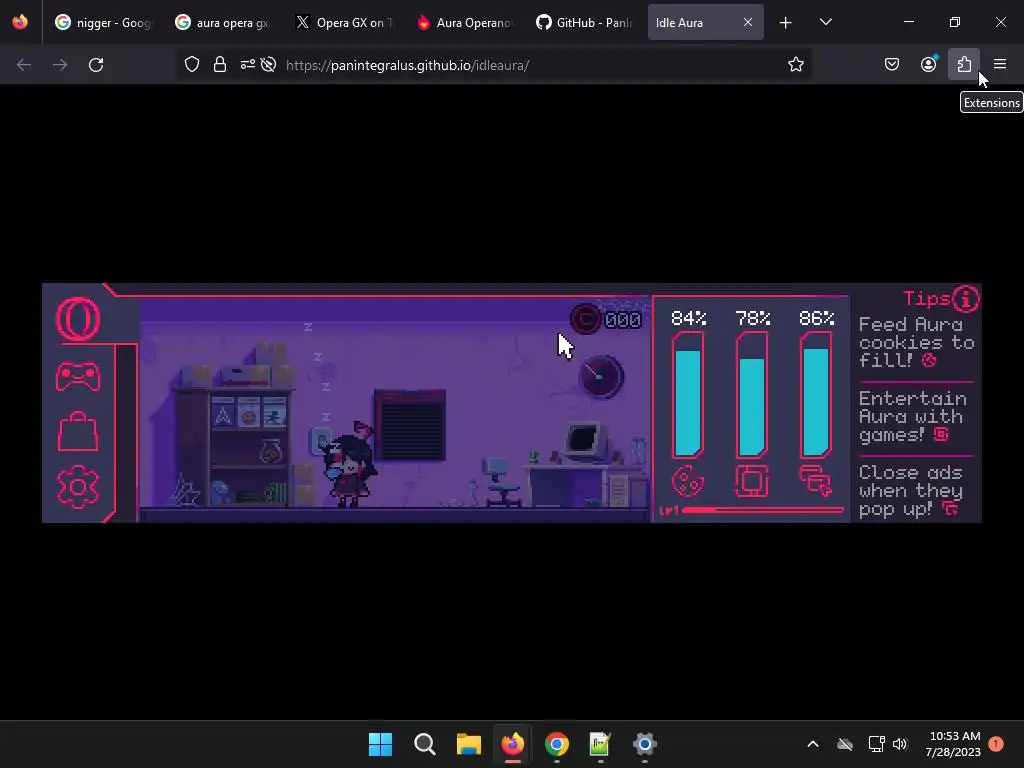Go forward with the forward arrow
Image resolution: width=1024 pixels, height=768 pixels.
(x=60, y=65)
